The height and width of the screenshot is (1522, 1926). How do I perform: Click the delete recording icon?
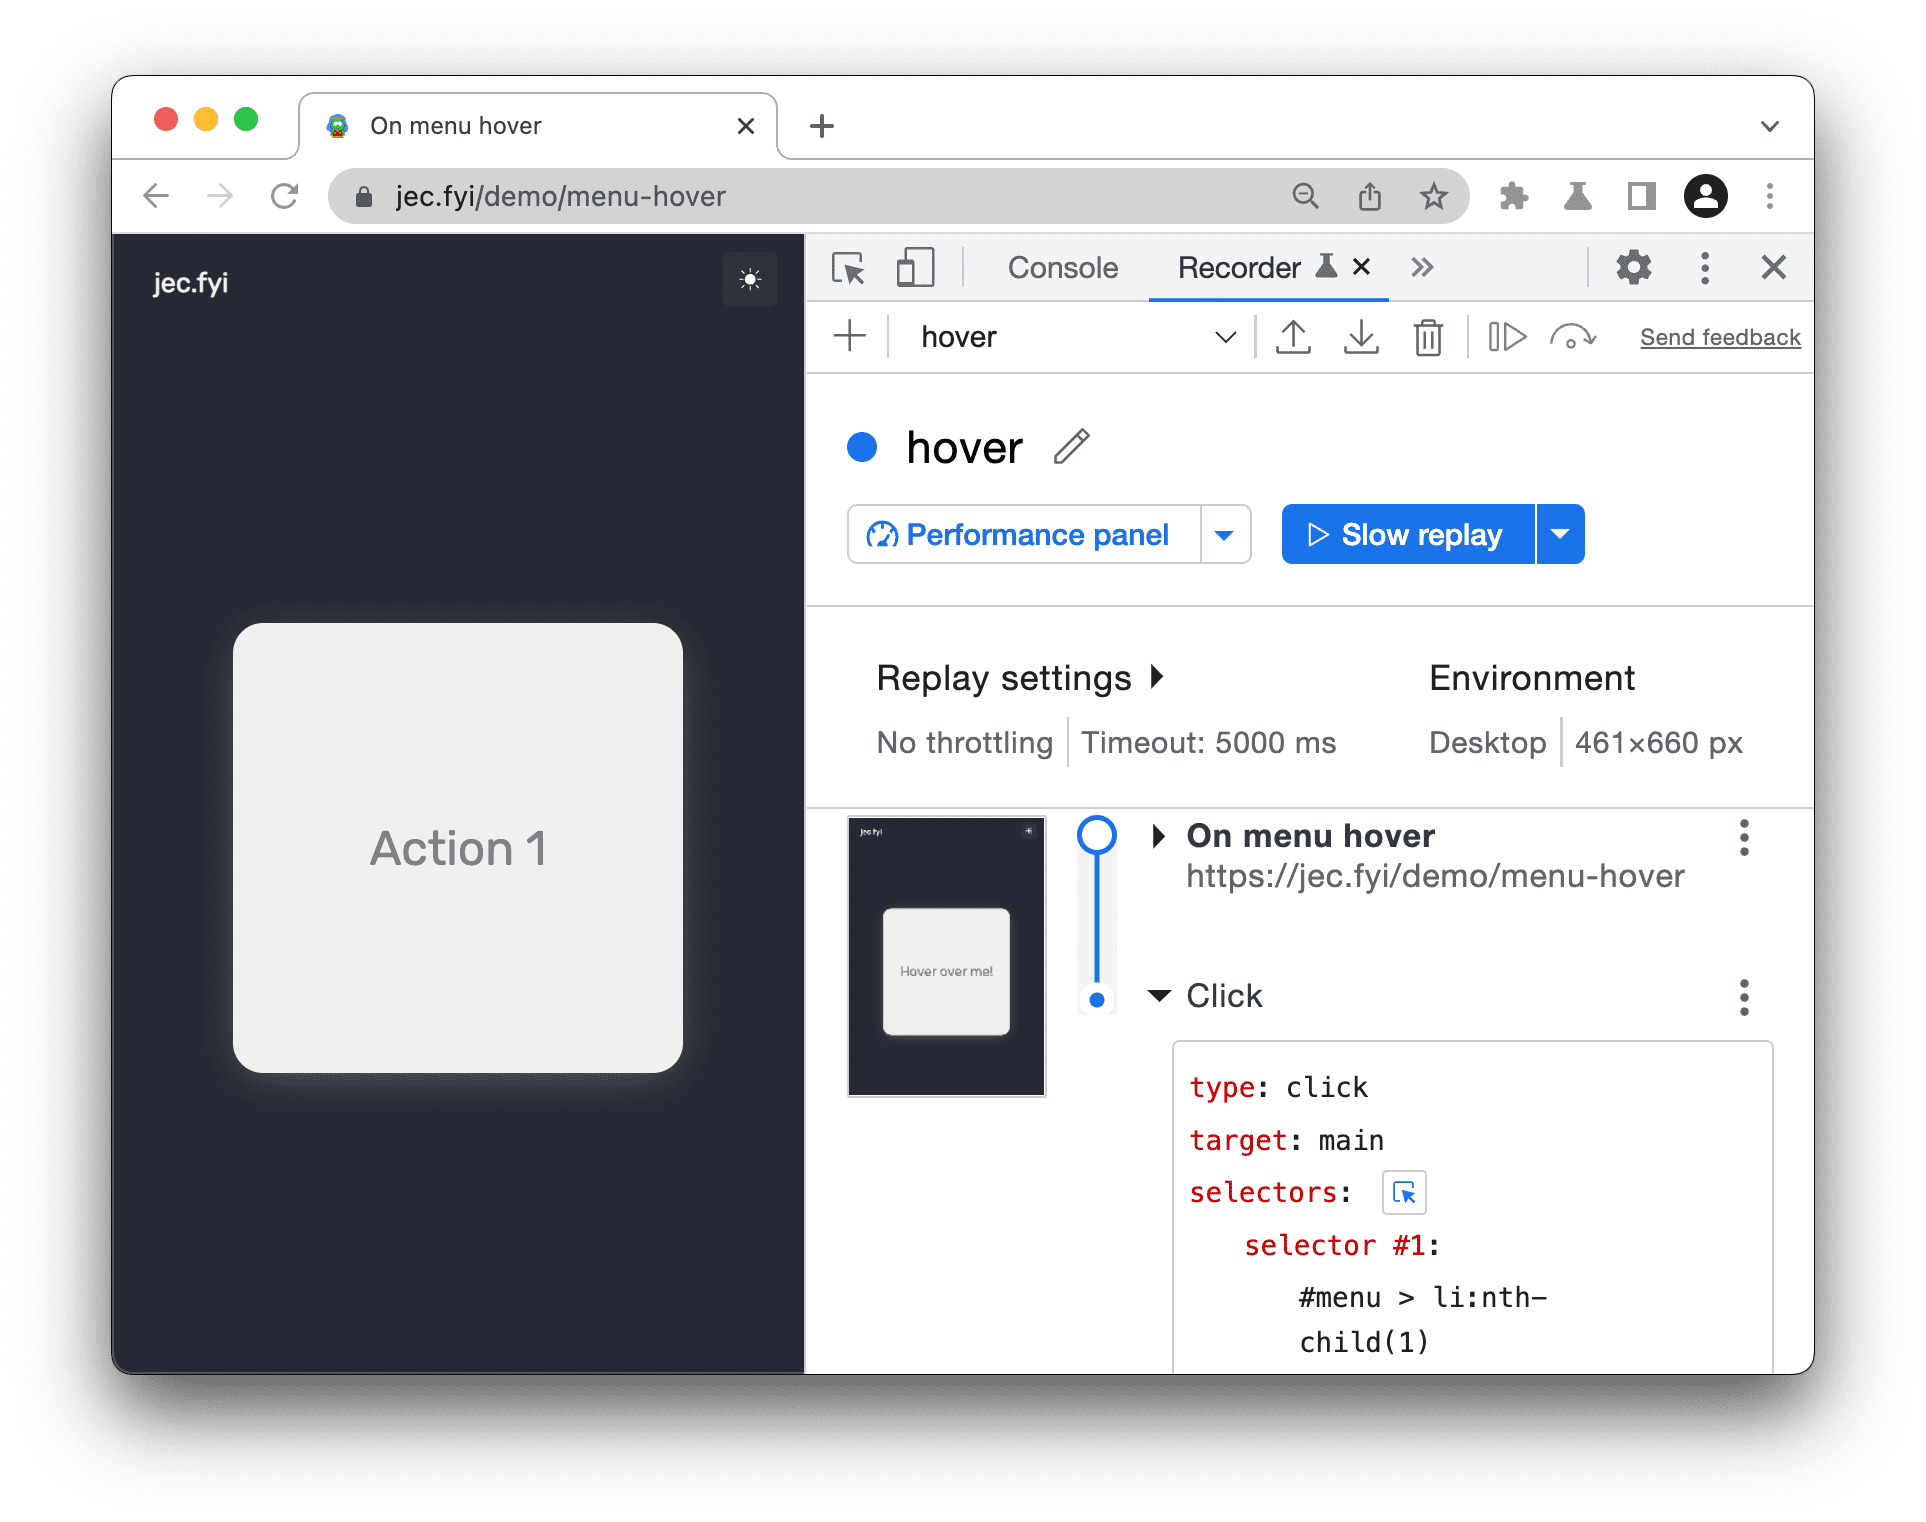tap(1427, 339)
